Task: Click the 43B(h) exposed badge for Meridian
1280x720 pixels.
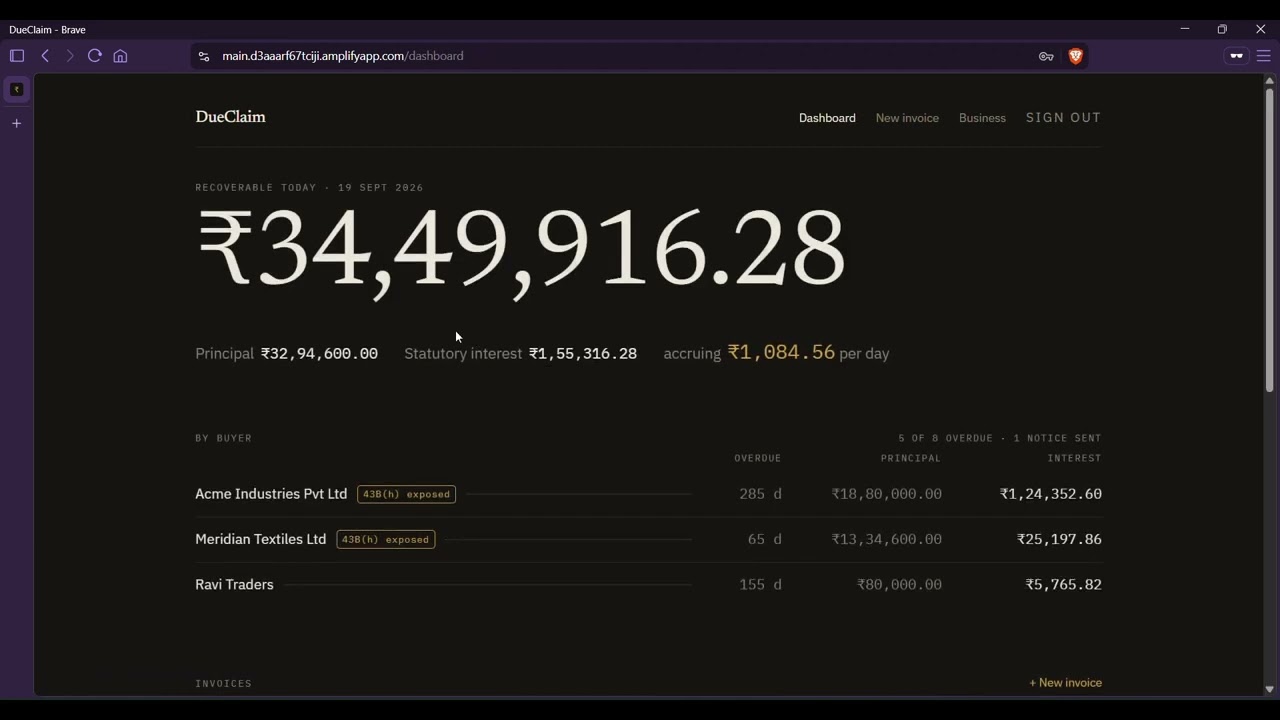Action: click(386, 539)
